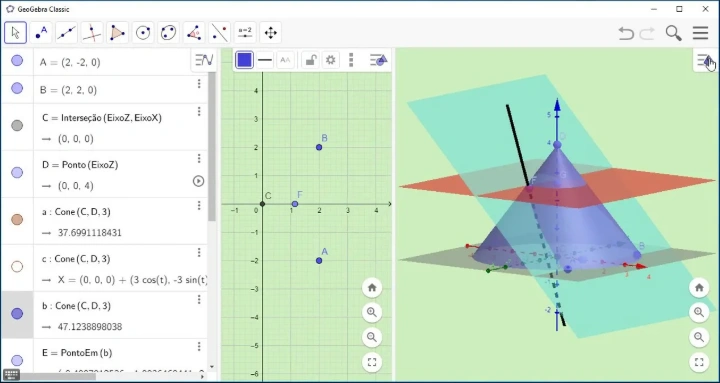Zoom in on the 3D view

pos(699,313)
